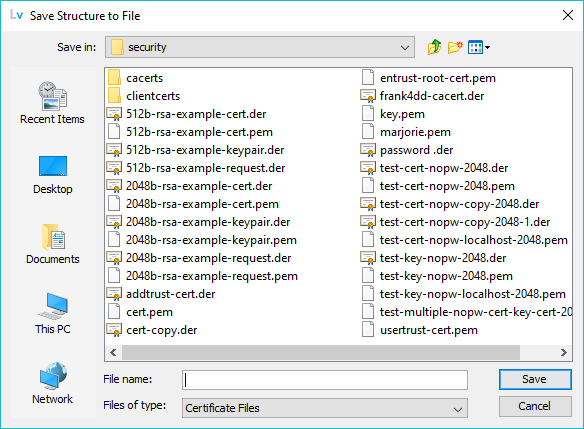
Task: Select test-cert-nopw-localhost-2048.pem file name
Action: (474, 240)
